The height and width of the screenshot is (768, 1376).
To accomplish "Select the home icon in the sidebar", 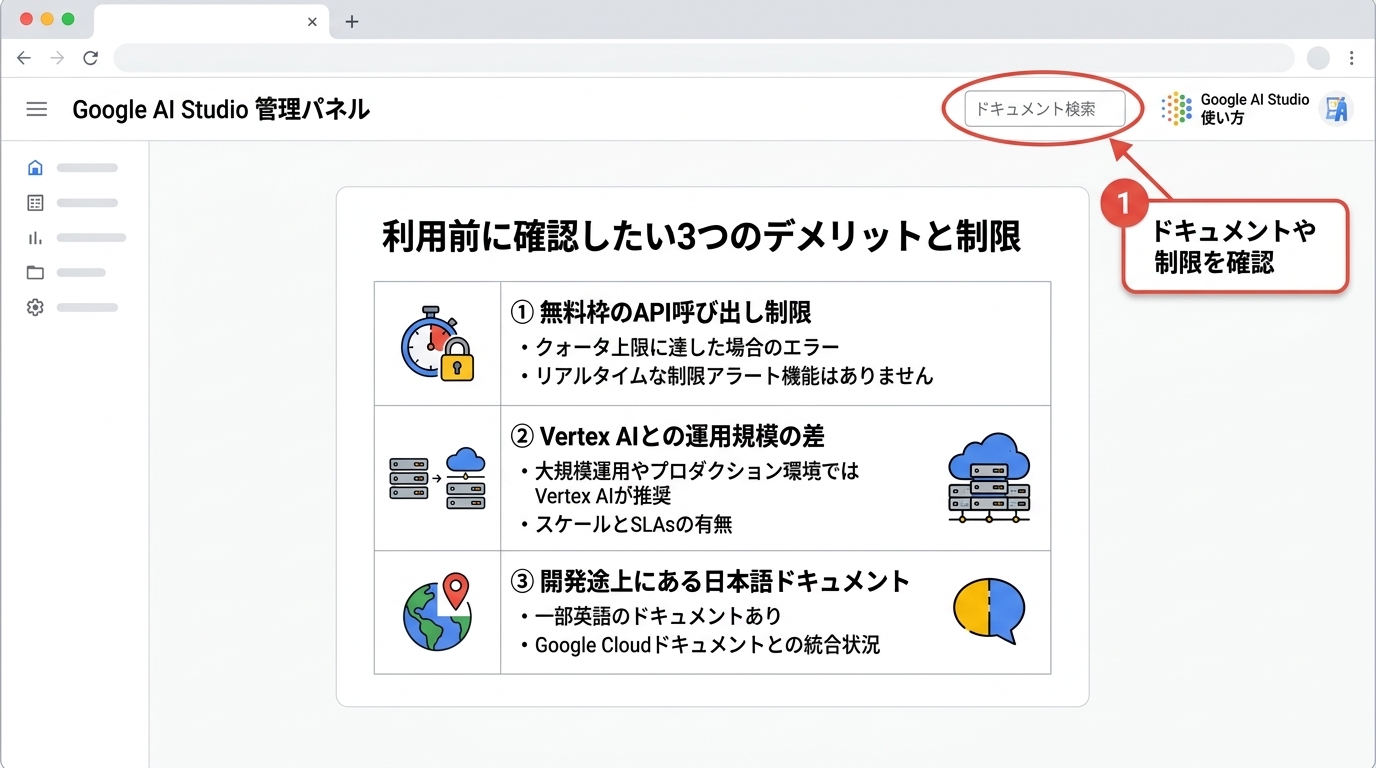I will coord(35,167).
